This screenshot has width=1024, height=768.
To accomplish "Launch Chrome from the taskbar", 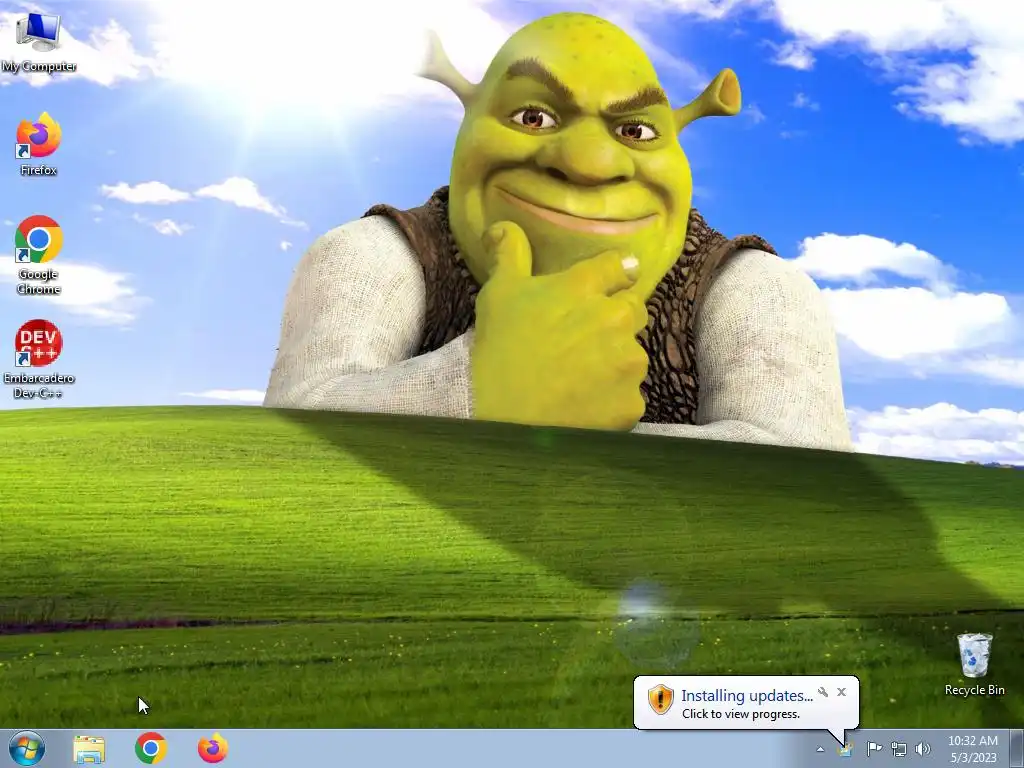I will (x=151, y=748).
